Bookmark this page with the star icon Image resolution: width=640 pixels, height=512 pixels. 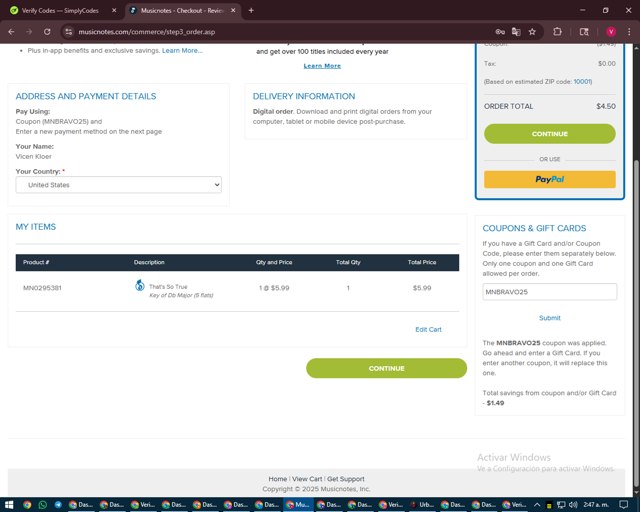click(532, 32)
